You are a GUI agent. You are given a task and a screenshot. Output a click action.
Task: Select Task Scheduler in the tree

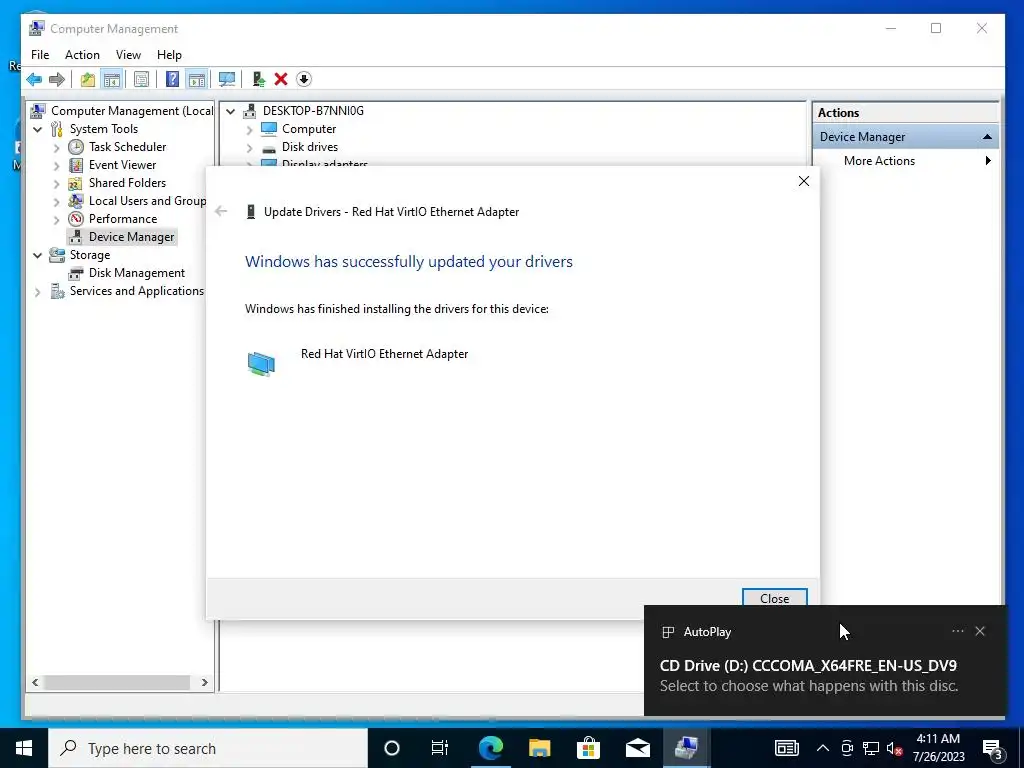127,147
